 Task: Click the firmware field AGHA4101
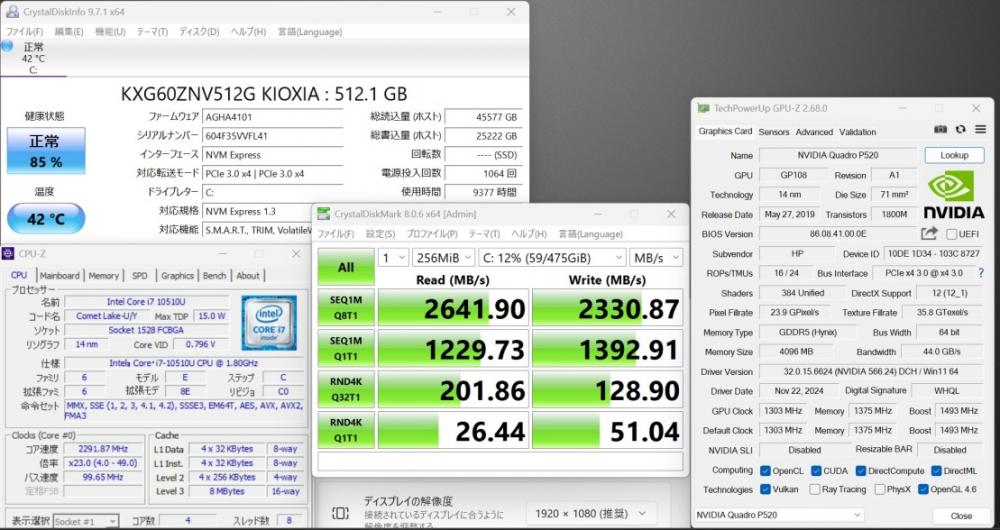273,117
